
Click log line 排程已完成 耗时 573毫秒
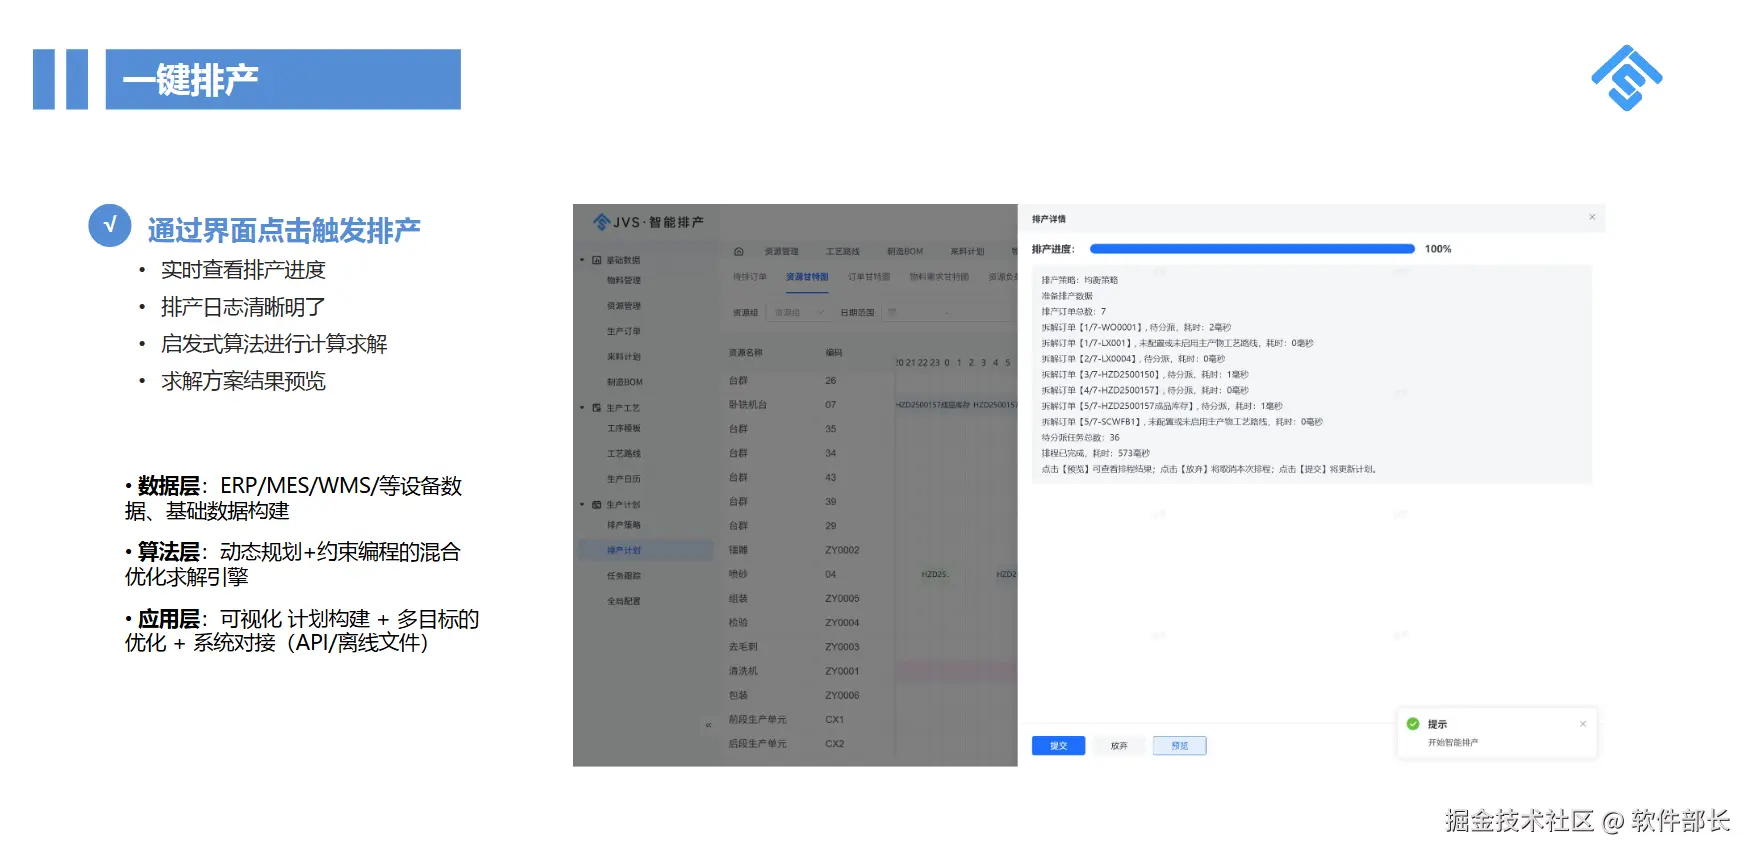point(1096,453)
